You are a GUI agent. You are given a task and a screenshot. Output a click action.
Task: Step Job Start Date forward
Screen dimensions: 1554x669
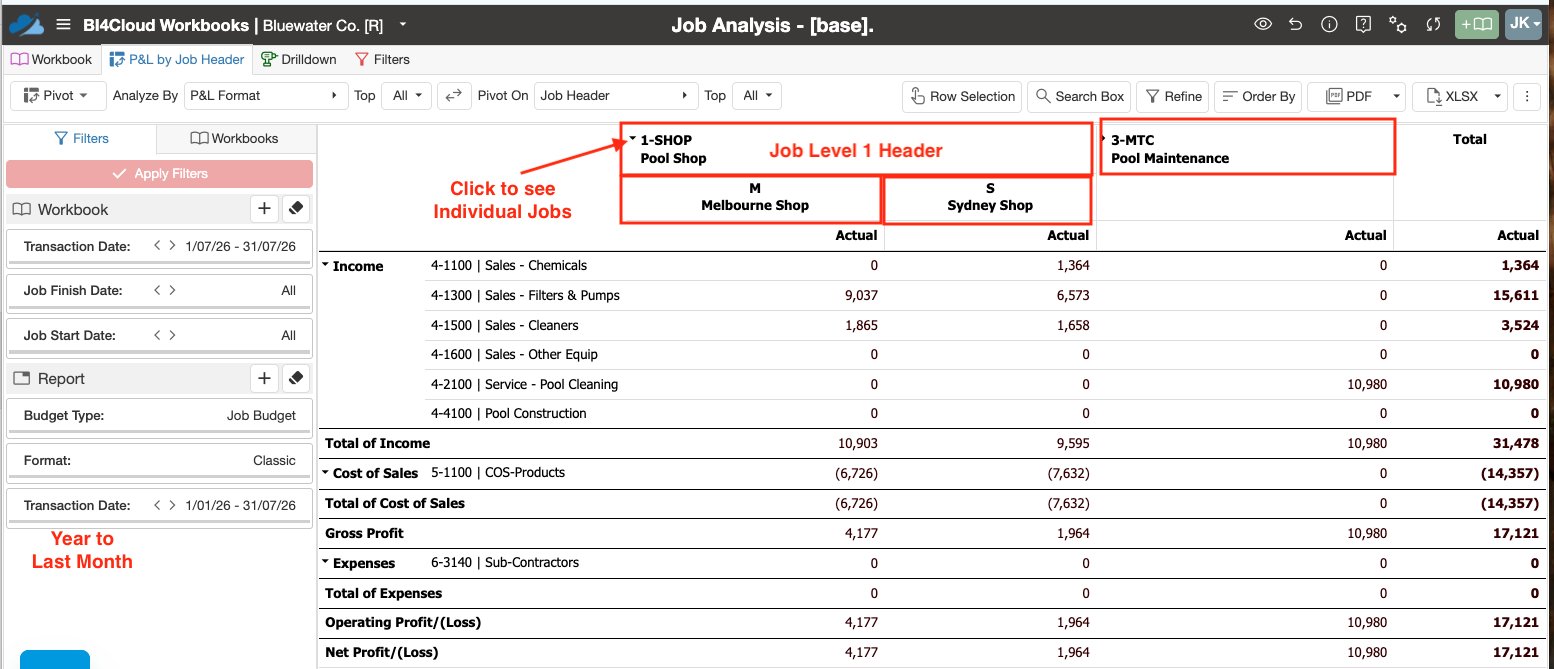click(x=172, y=335)
